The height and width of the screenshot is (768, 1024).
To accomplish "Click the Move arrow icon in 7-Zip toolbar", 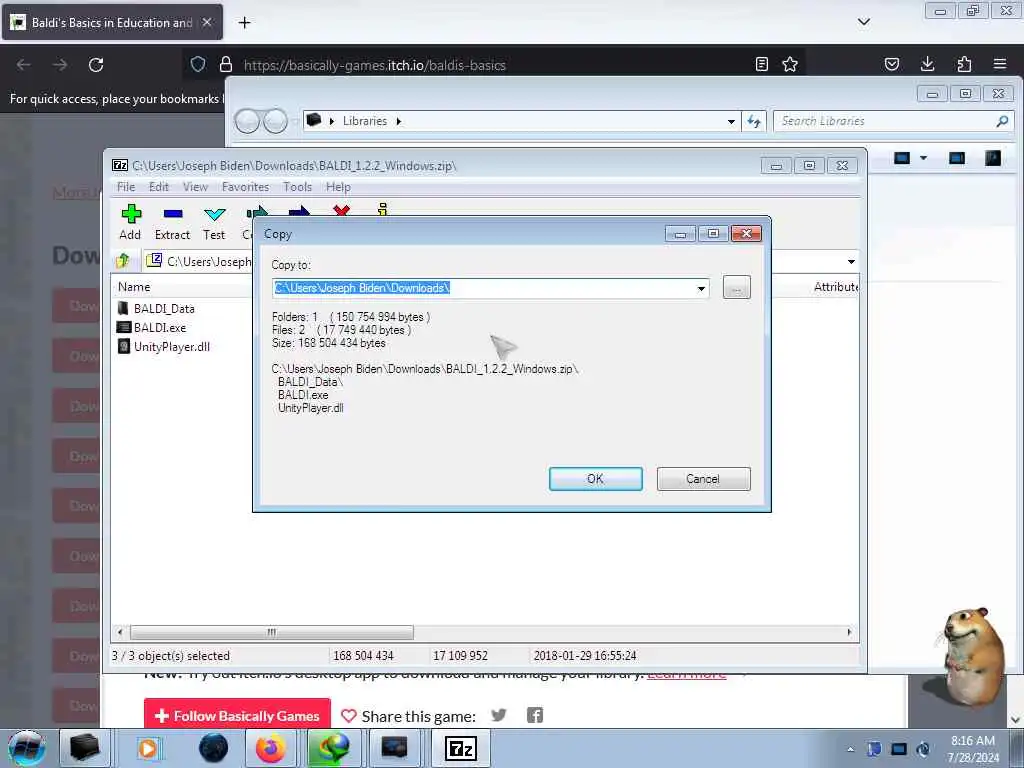I will [x=299, y=212].
